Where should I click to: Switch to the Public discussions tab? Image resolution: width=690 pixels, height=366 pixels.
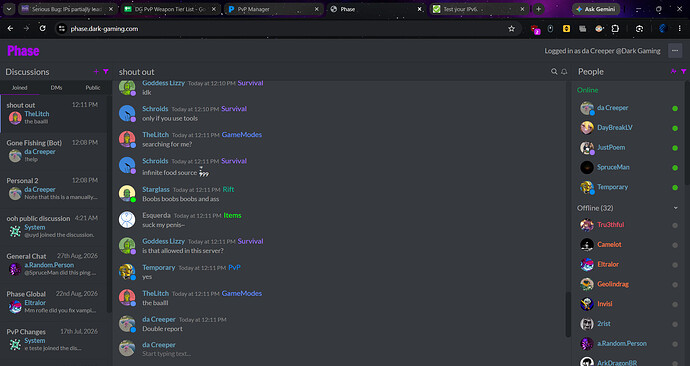tap(93, 88)
